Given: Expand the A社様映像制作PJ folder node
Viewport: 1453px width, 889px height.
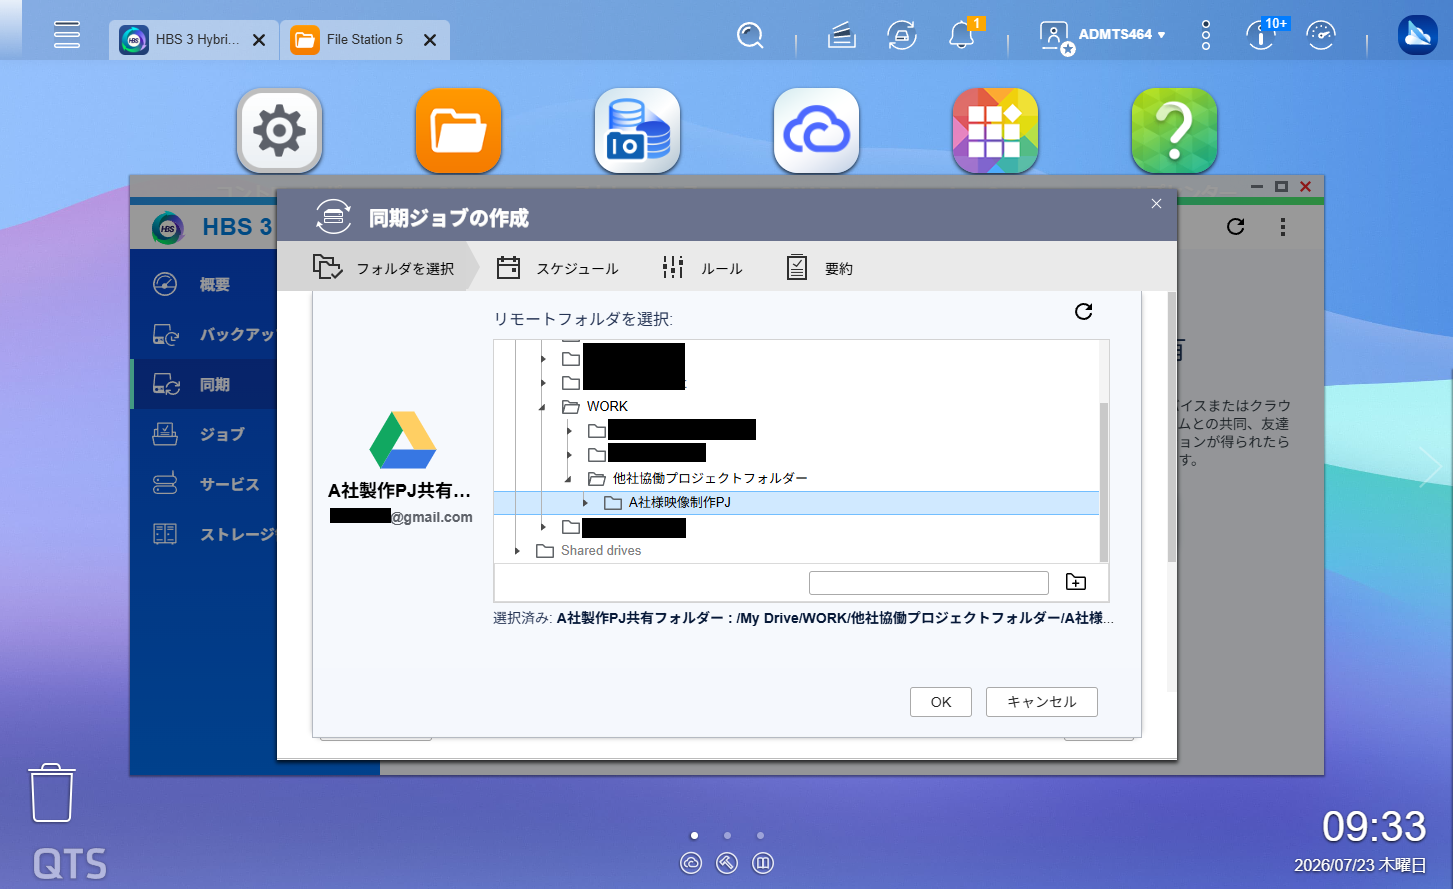Looking at the screenshot, I should point(585,503).
